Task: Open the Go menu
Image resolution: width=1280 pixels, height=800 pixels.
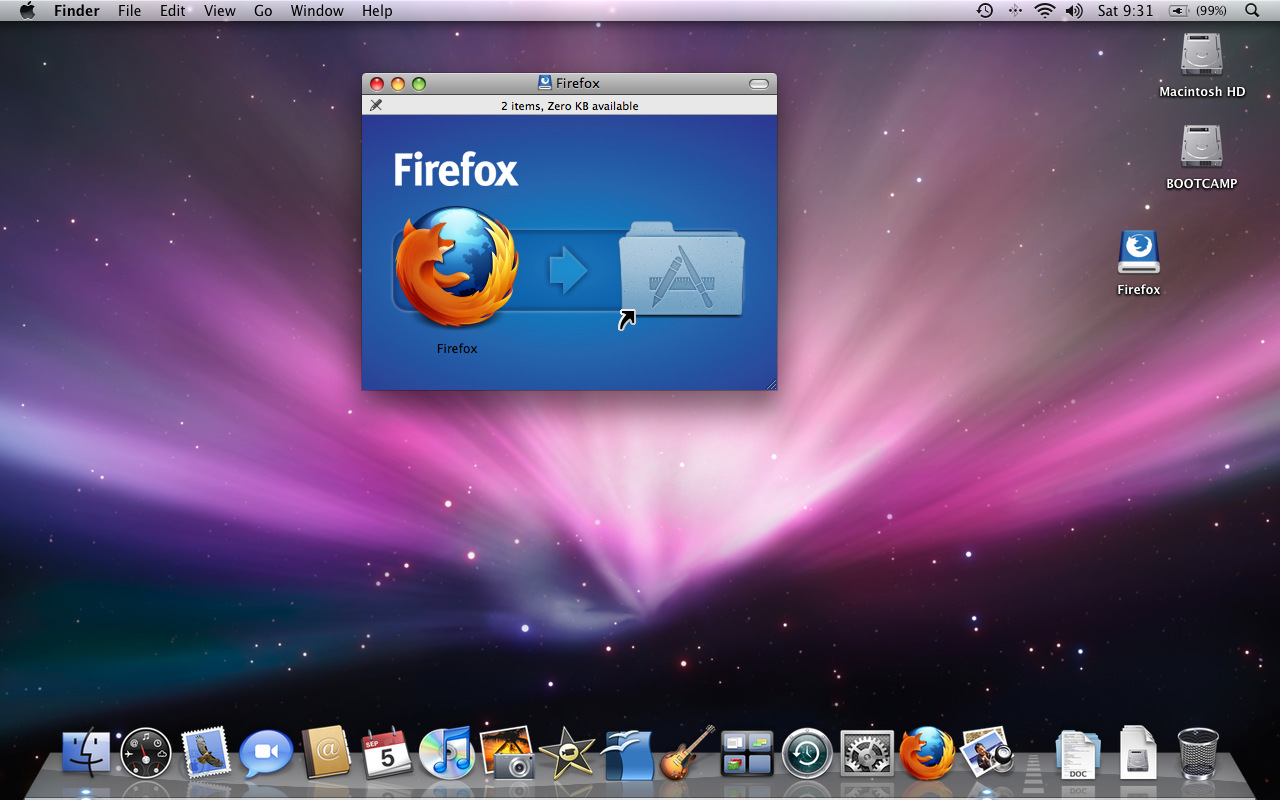Action: (x=263, y=11)
